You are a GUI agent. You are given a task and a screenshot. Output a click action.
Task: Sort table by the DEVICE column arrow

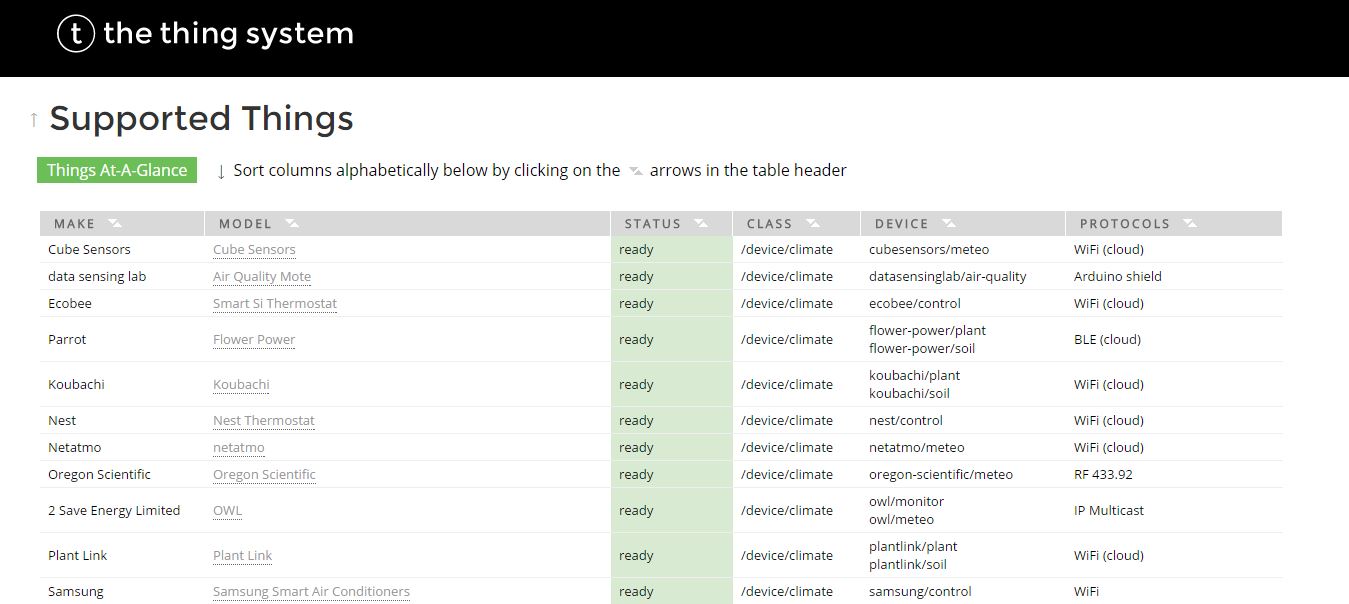pos(948,223)
